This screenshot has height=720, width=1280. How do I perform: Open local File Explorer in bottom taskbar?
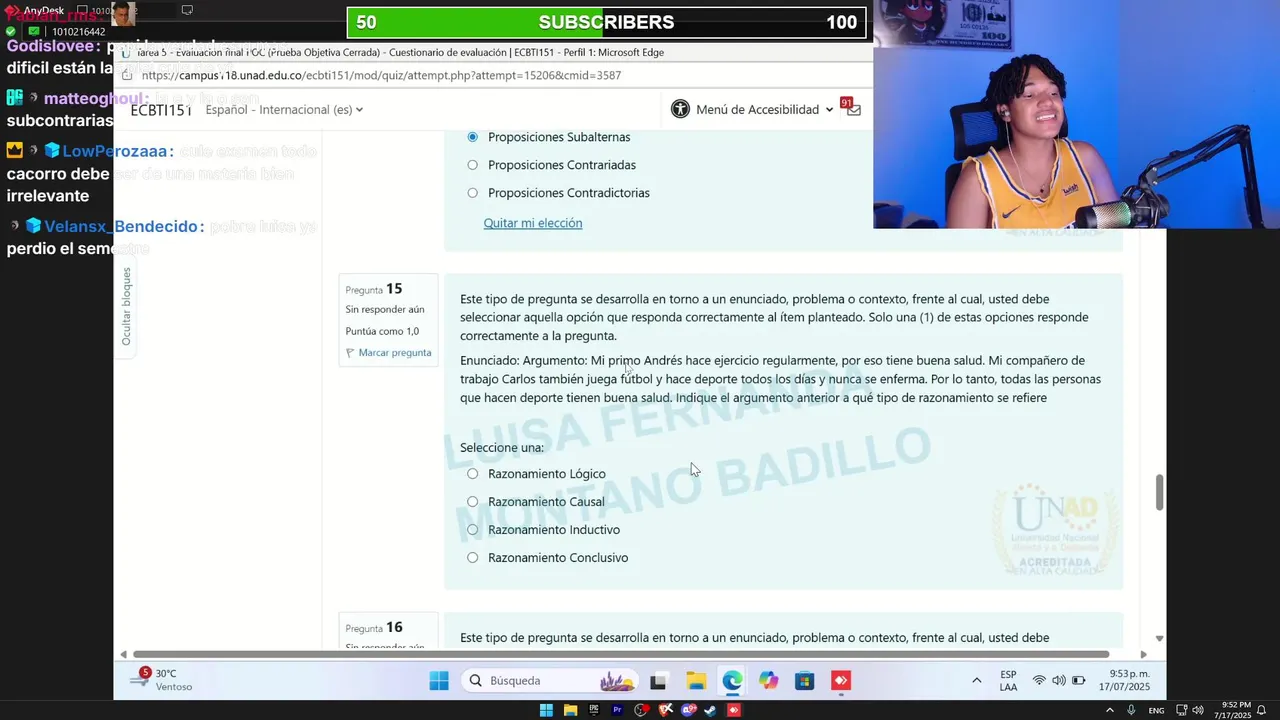(570, 710)
